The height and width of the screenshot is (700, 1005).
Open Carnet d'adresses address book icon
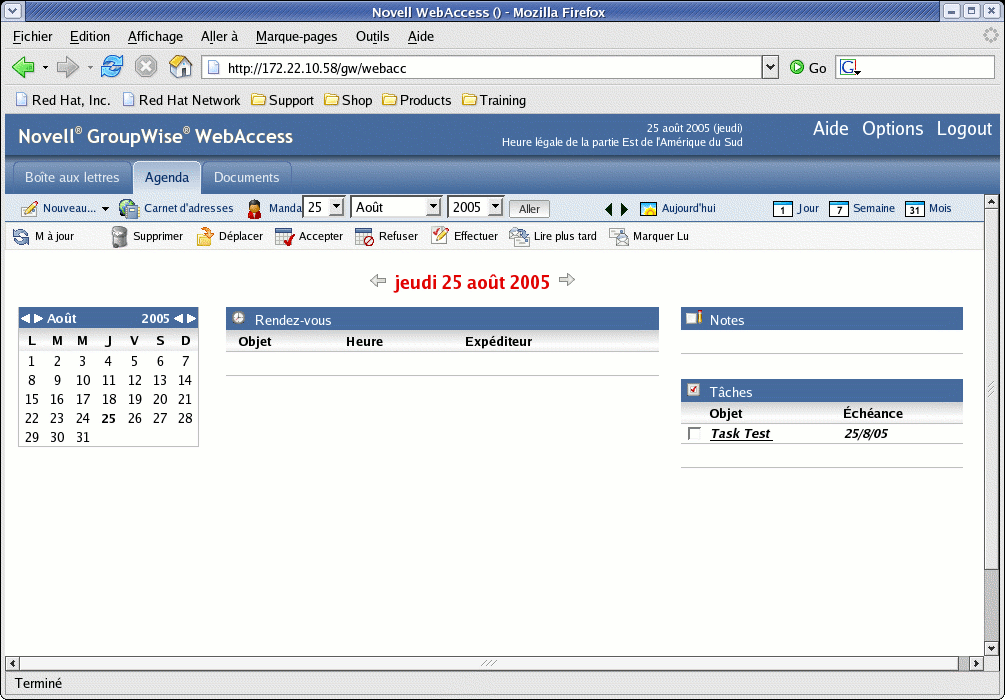click(x=129, y=209)
